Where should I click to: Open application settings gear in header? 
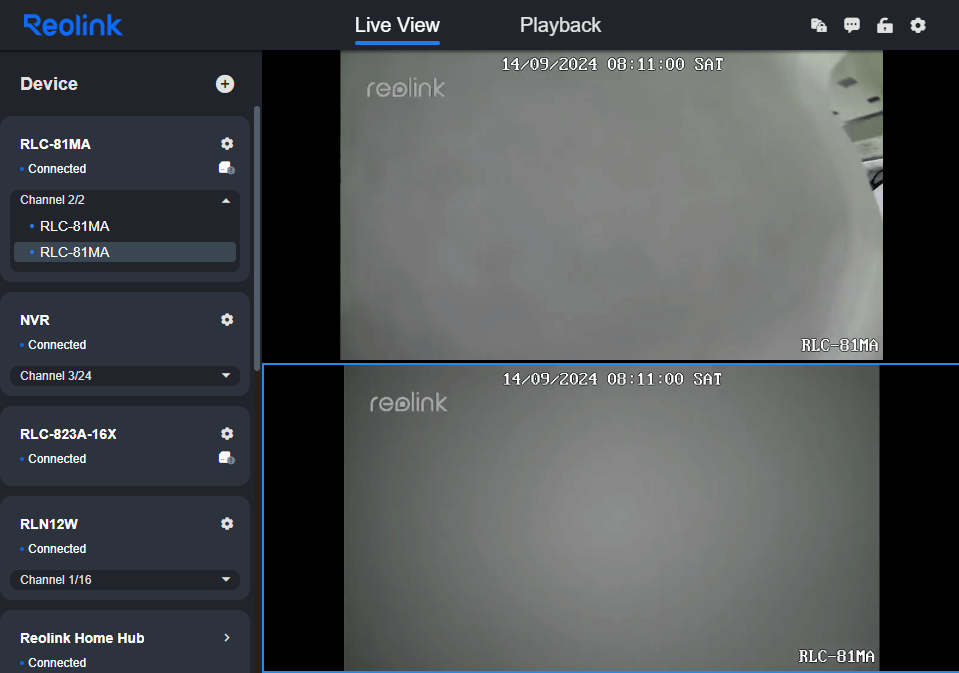click(x=917, y=25)
